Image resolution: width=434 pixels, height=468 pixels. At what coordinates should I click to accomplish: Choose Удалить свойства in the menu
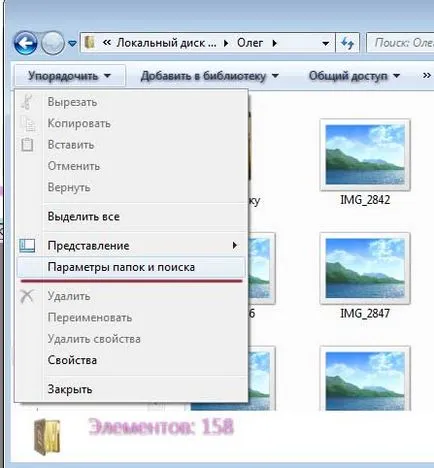point(132,339)
